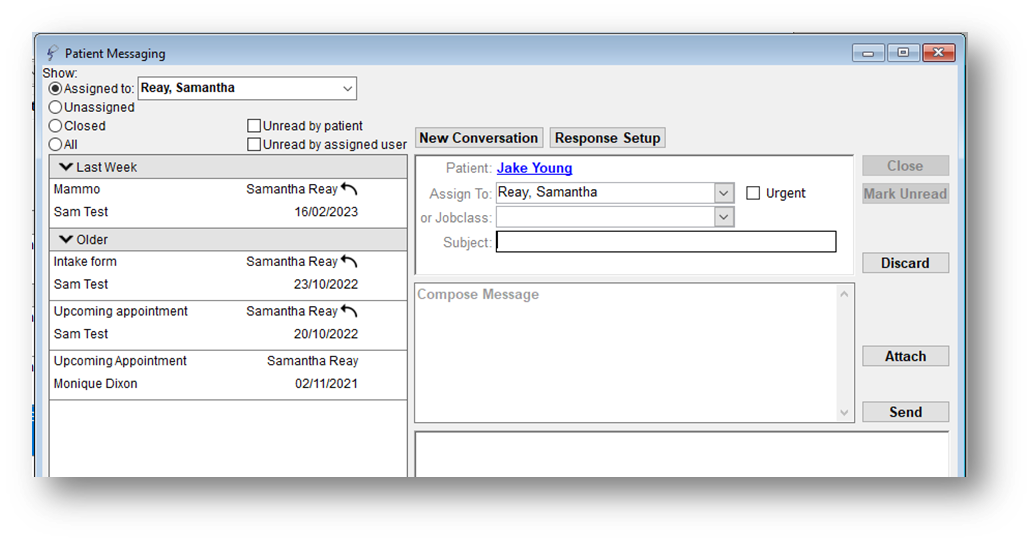Click reply arrow icon on Intake form conversation
1033x542 pixels.
tap(349, 261)
